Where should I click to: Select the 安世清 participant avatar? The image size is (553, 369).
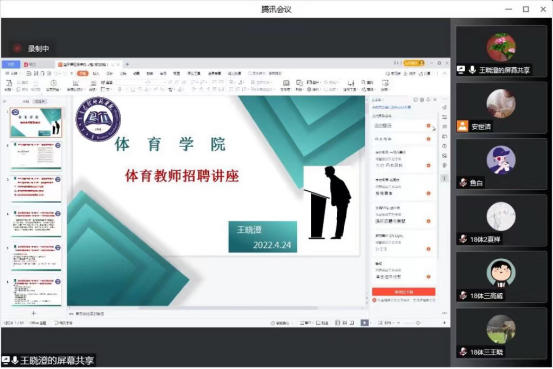tap(501, 103)
